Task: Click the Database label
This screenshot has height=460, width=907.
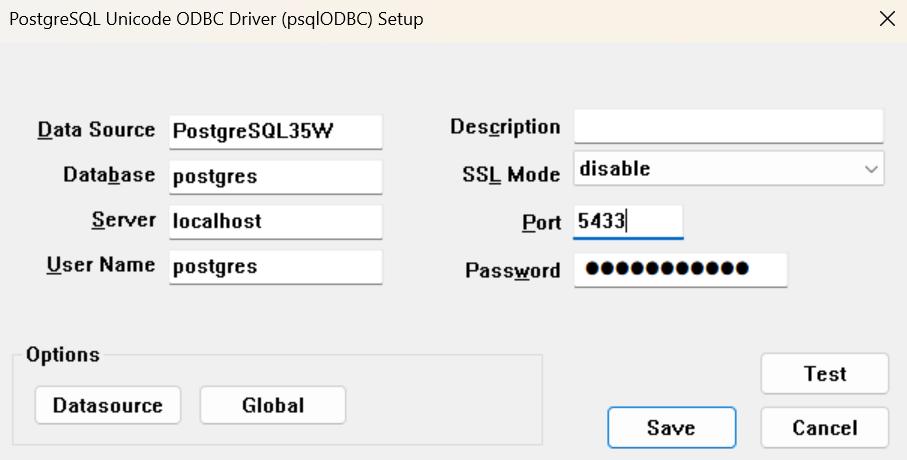Action: [109, 174]
